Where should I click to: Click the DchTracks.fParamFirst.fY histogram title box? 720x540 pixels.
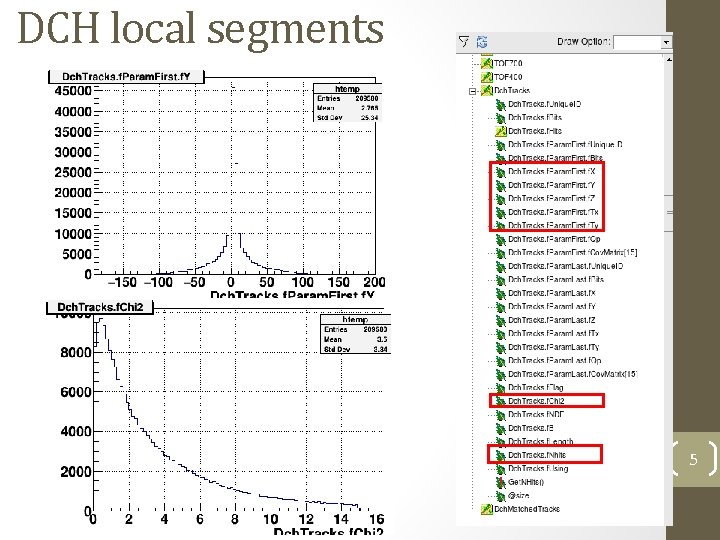(x=126, y=77)
